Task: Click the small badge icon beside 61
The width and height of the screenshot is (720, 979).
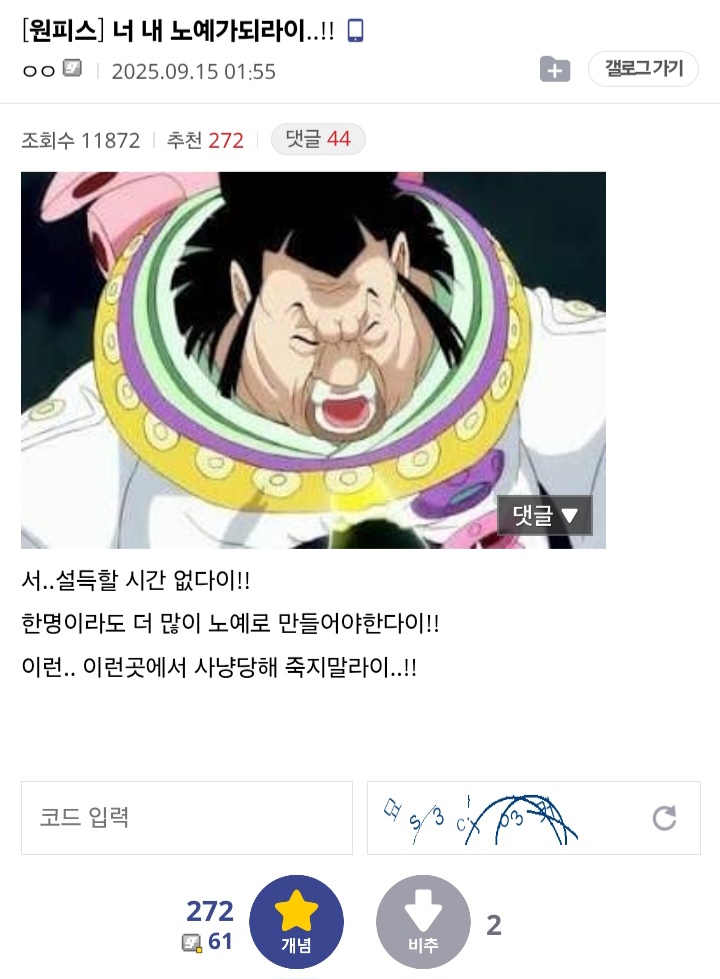Action: click(x=192, y=942)
